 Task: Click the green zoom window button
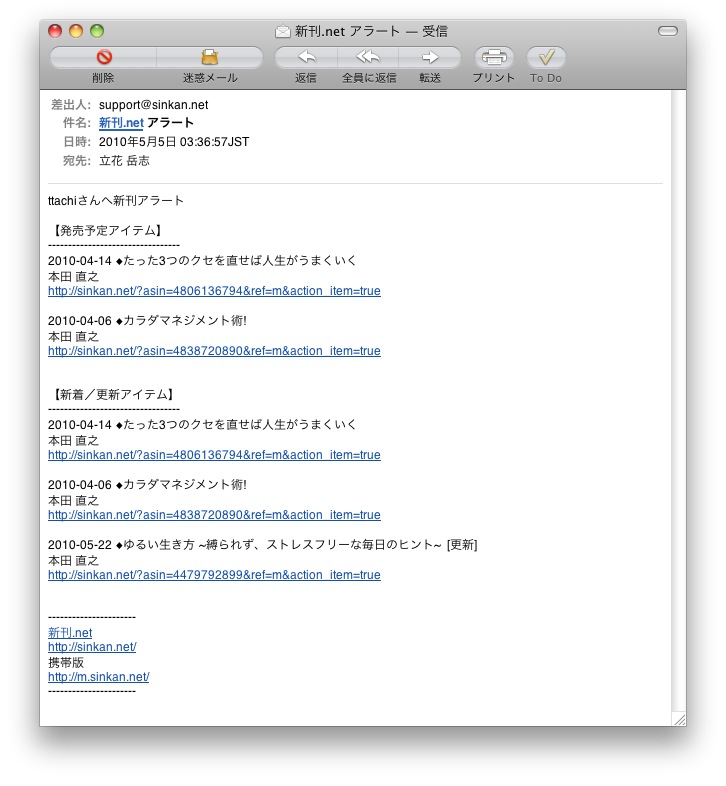point(97,31)
